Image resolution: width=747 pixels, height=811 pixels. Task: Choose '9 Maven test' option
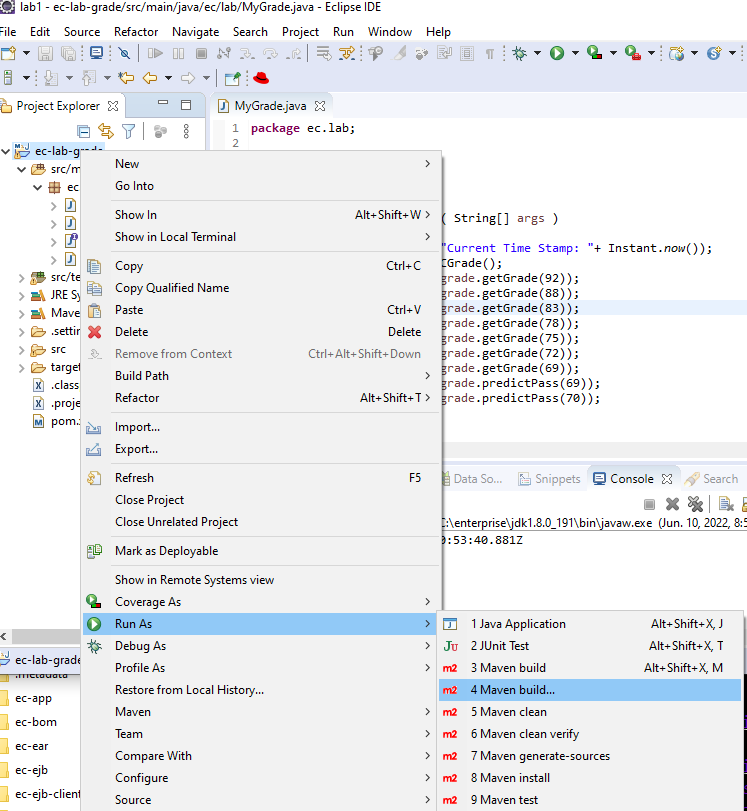(590, 800)
